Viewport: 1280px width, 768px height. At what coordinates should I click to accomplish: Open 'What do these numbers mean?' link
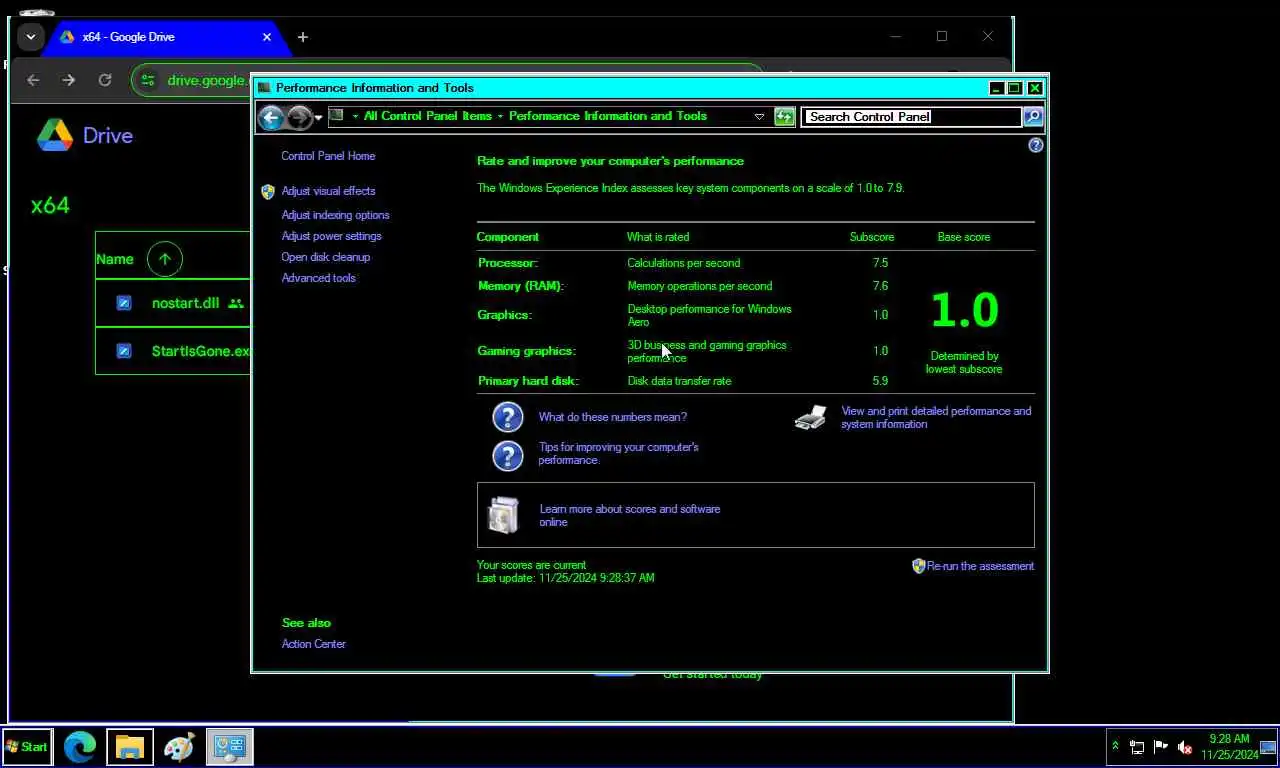click(x=612, y=417)
